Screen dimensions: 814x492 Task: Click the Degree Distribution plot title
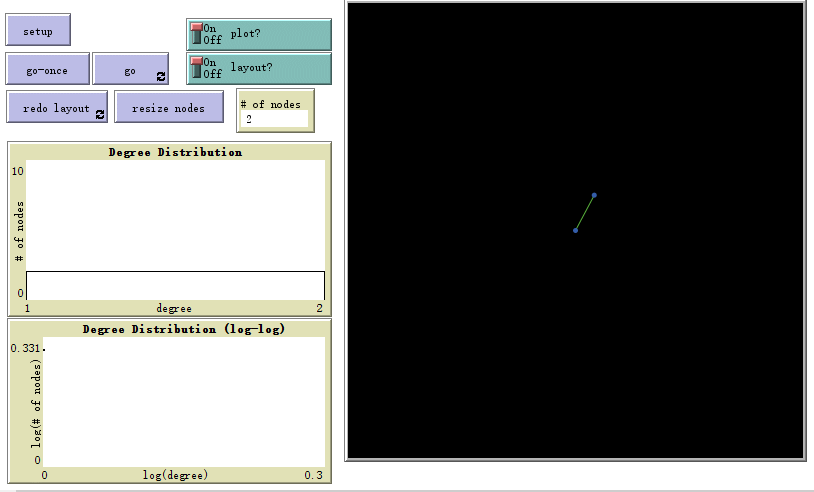point(175,152)
